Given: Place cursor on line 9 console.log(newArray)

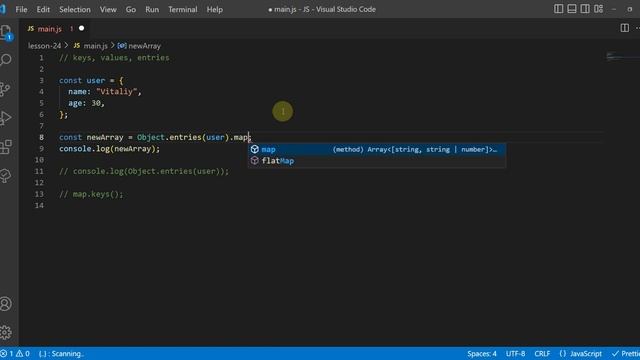Looking at the screenshot, I should [x=109, y=149].
